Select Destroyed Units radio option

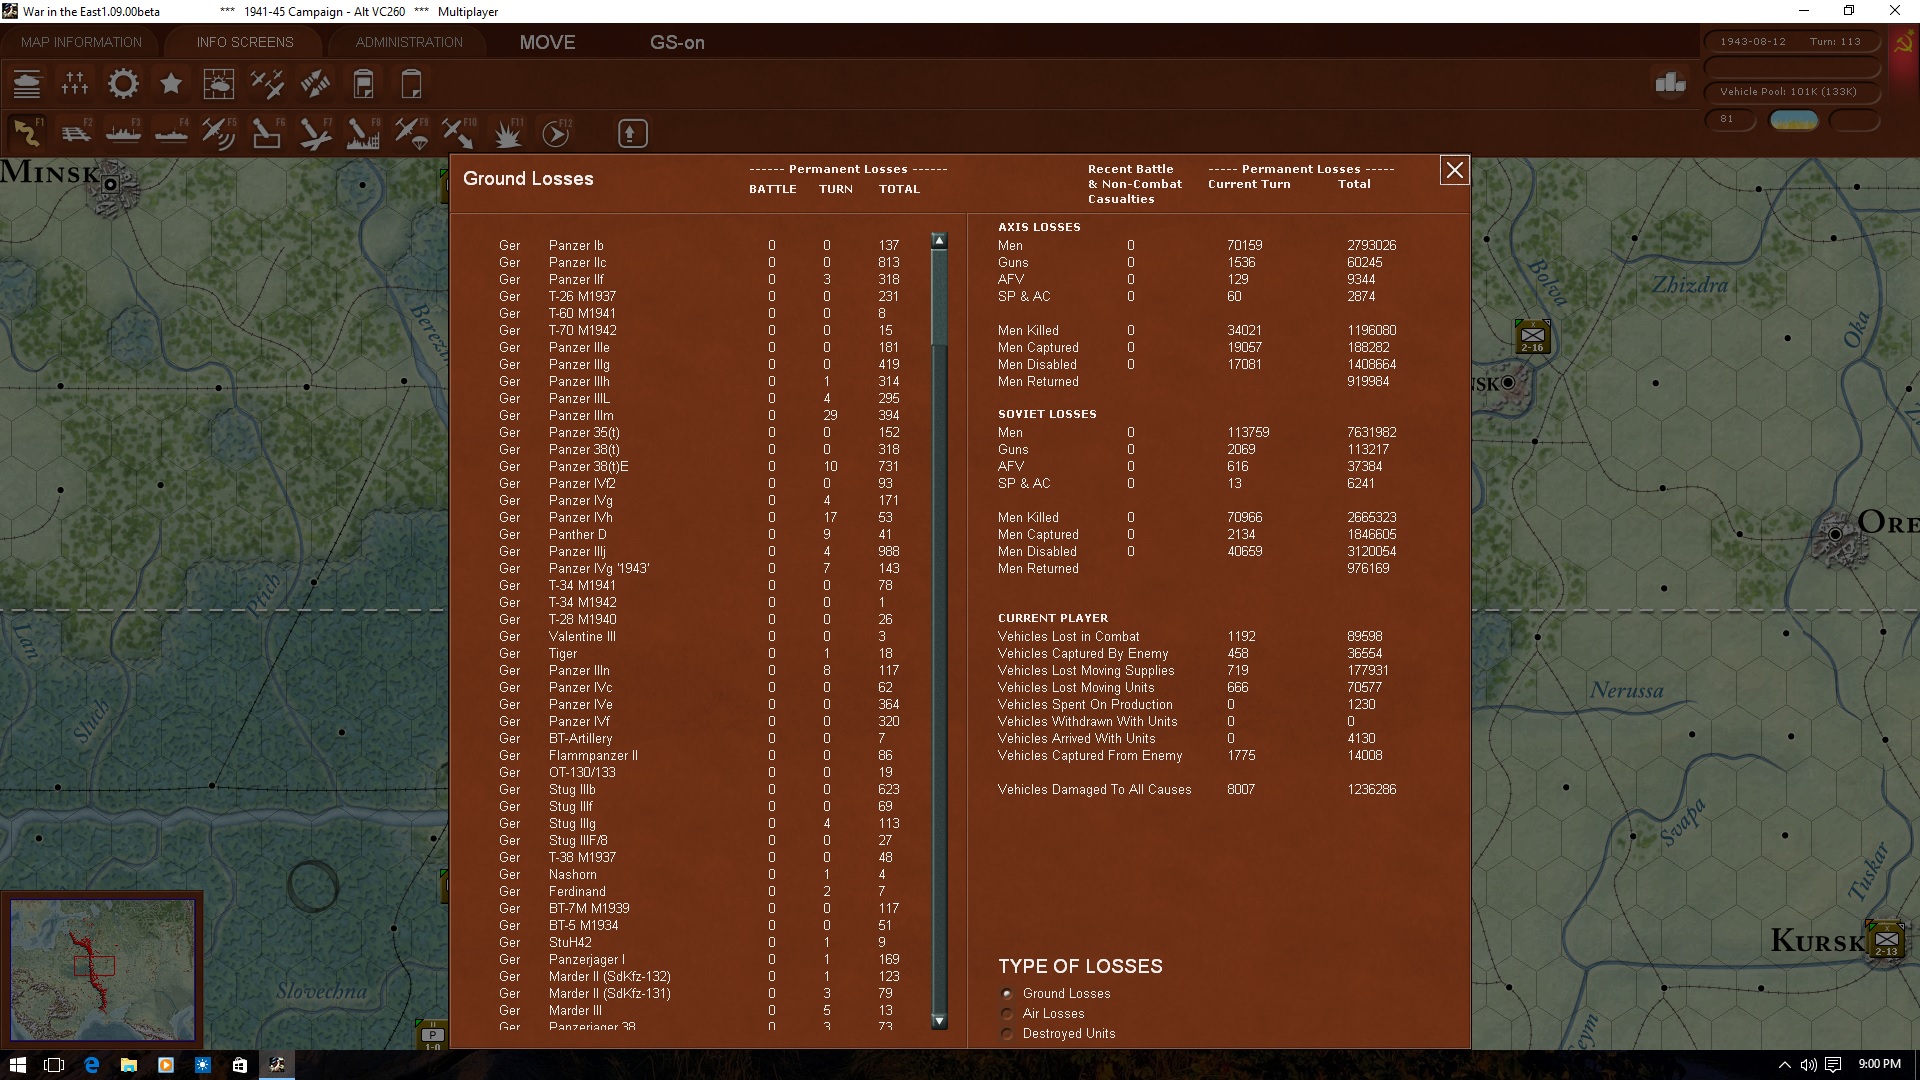[x=1007, y=1034]
